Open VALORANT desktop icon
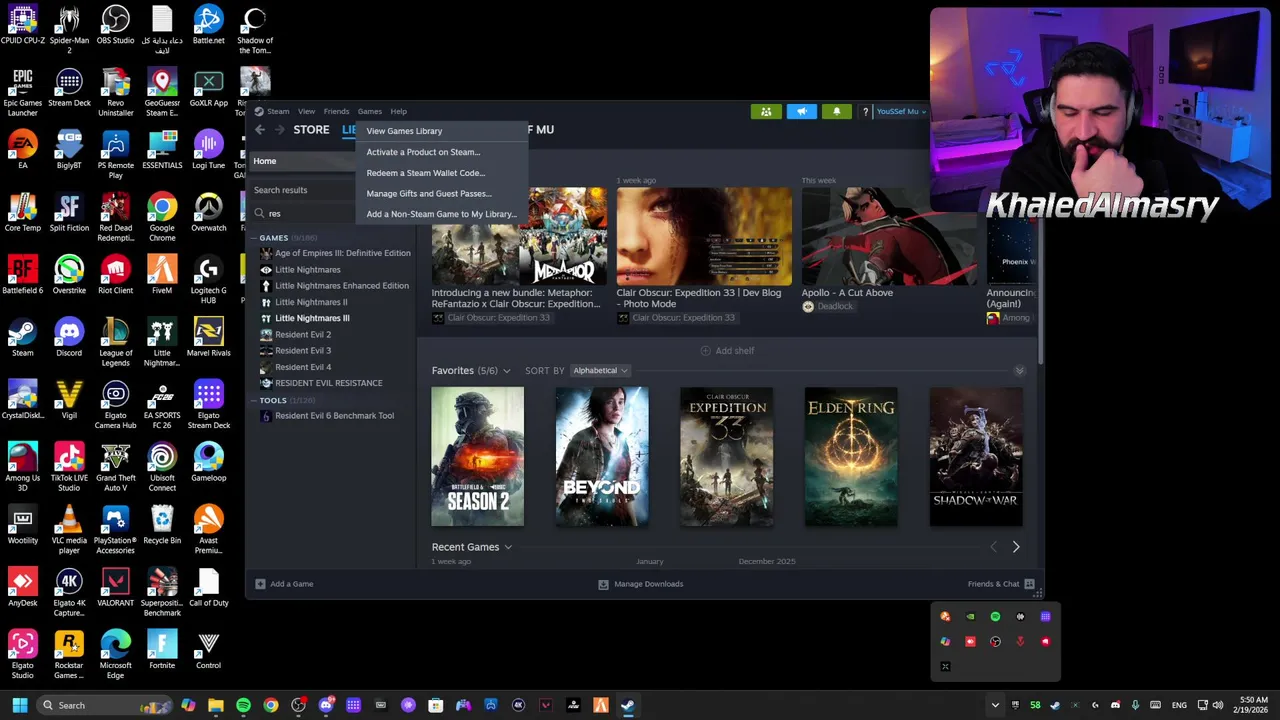The height and width of the screenshot is (720, 1280). [115, 587]
